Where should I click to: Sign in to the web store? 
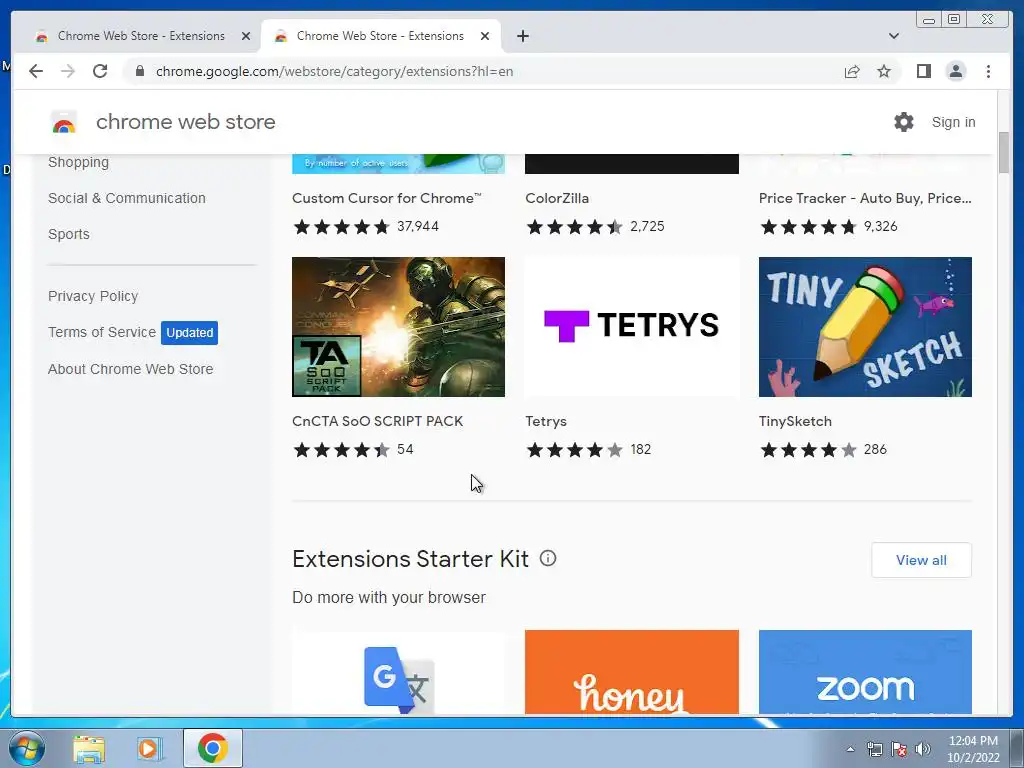click(953, 122)
